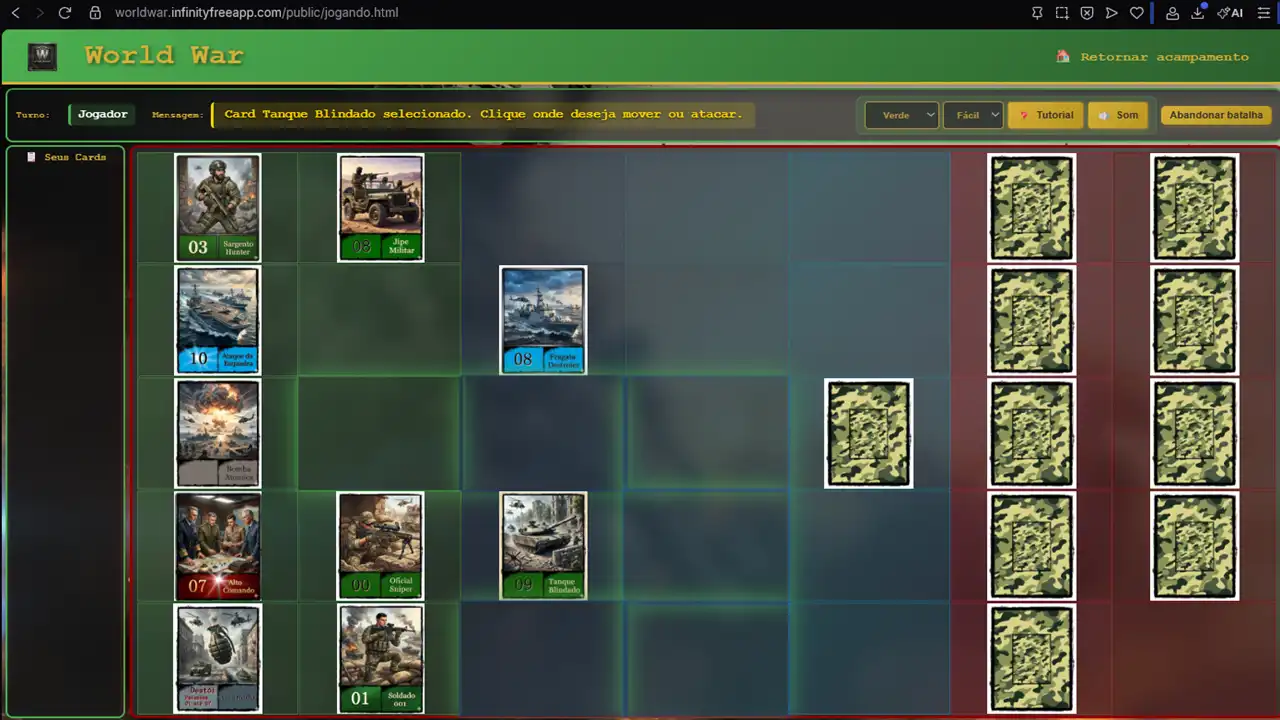Expand the Fácil difficulty dropdown

tap(972, 115)
